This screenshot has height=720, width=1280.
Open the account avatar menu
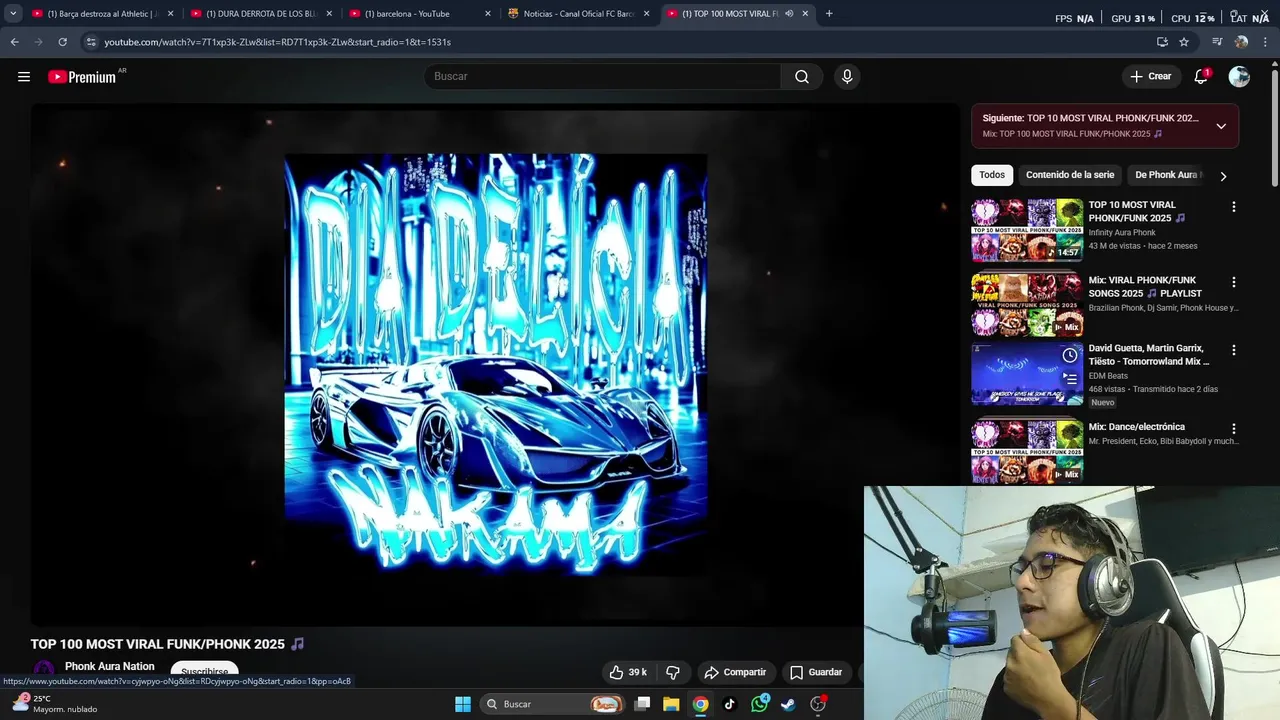click(x=1239, y=77)
